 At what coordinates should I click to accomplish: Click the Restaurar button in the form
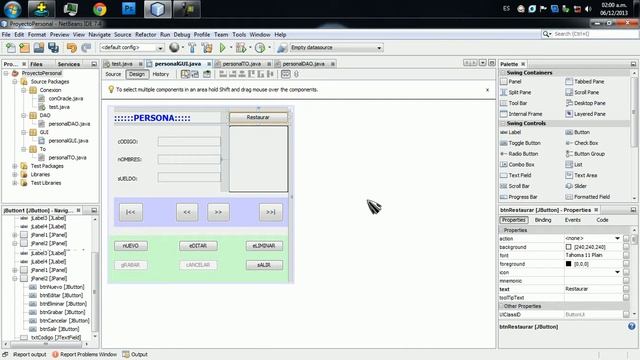[x=258, y=118]
